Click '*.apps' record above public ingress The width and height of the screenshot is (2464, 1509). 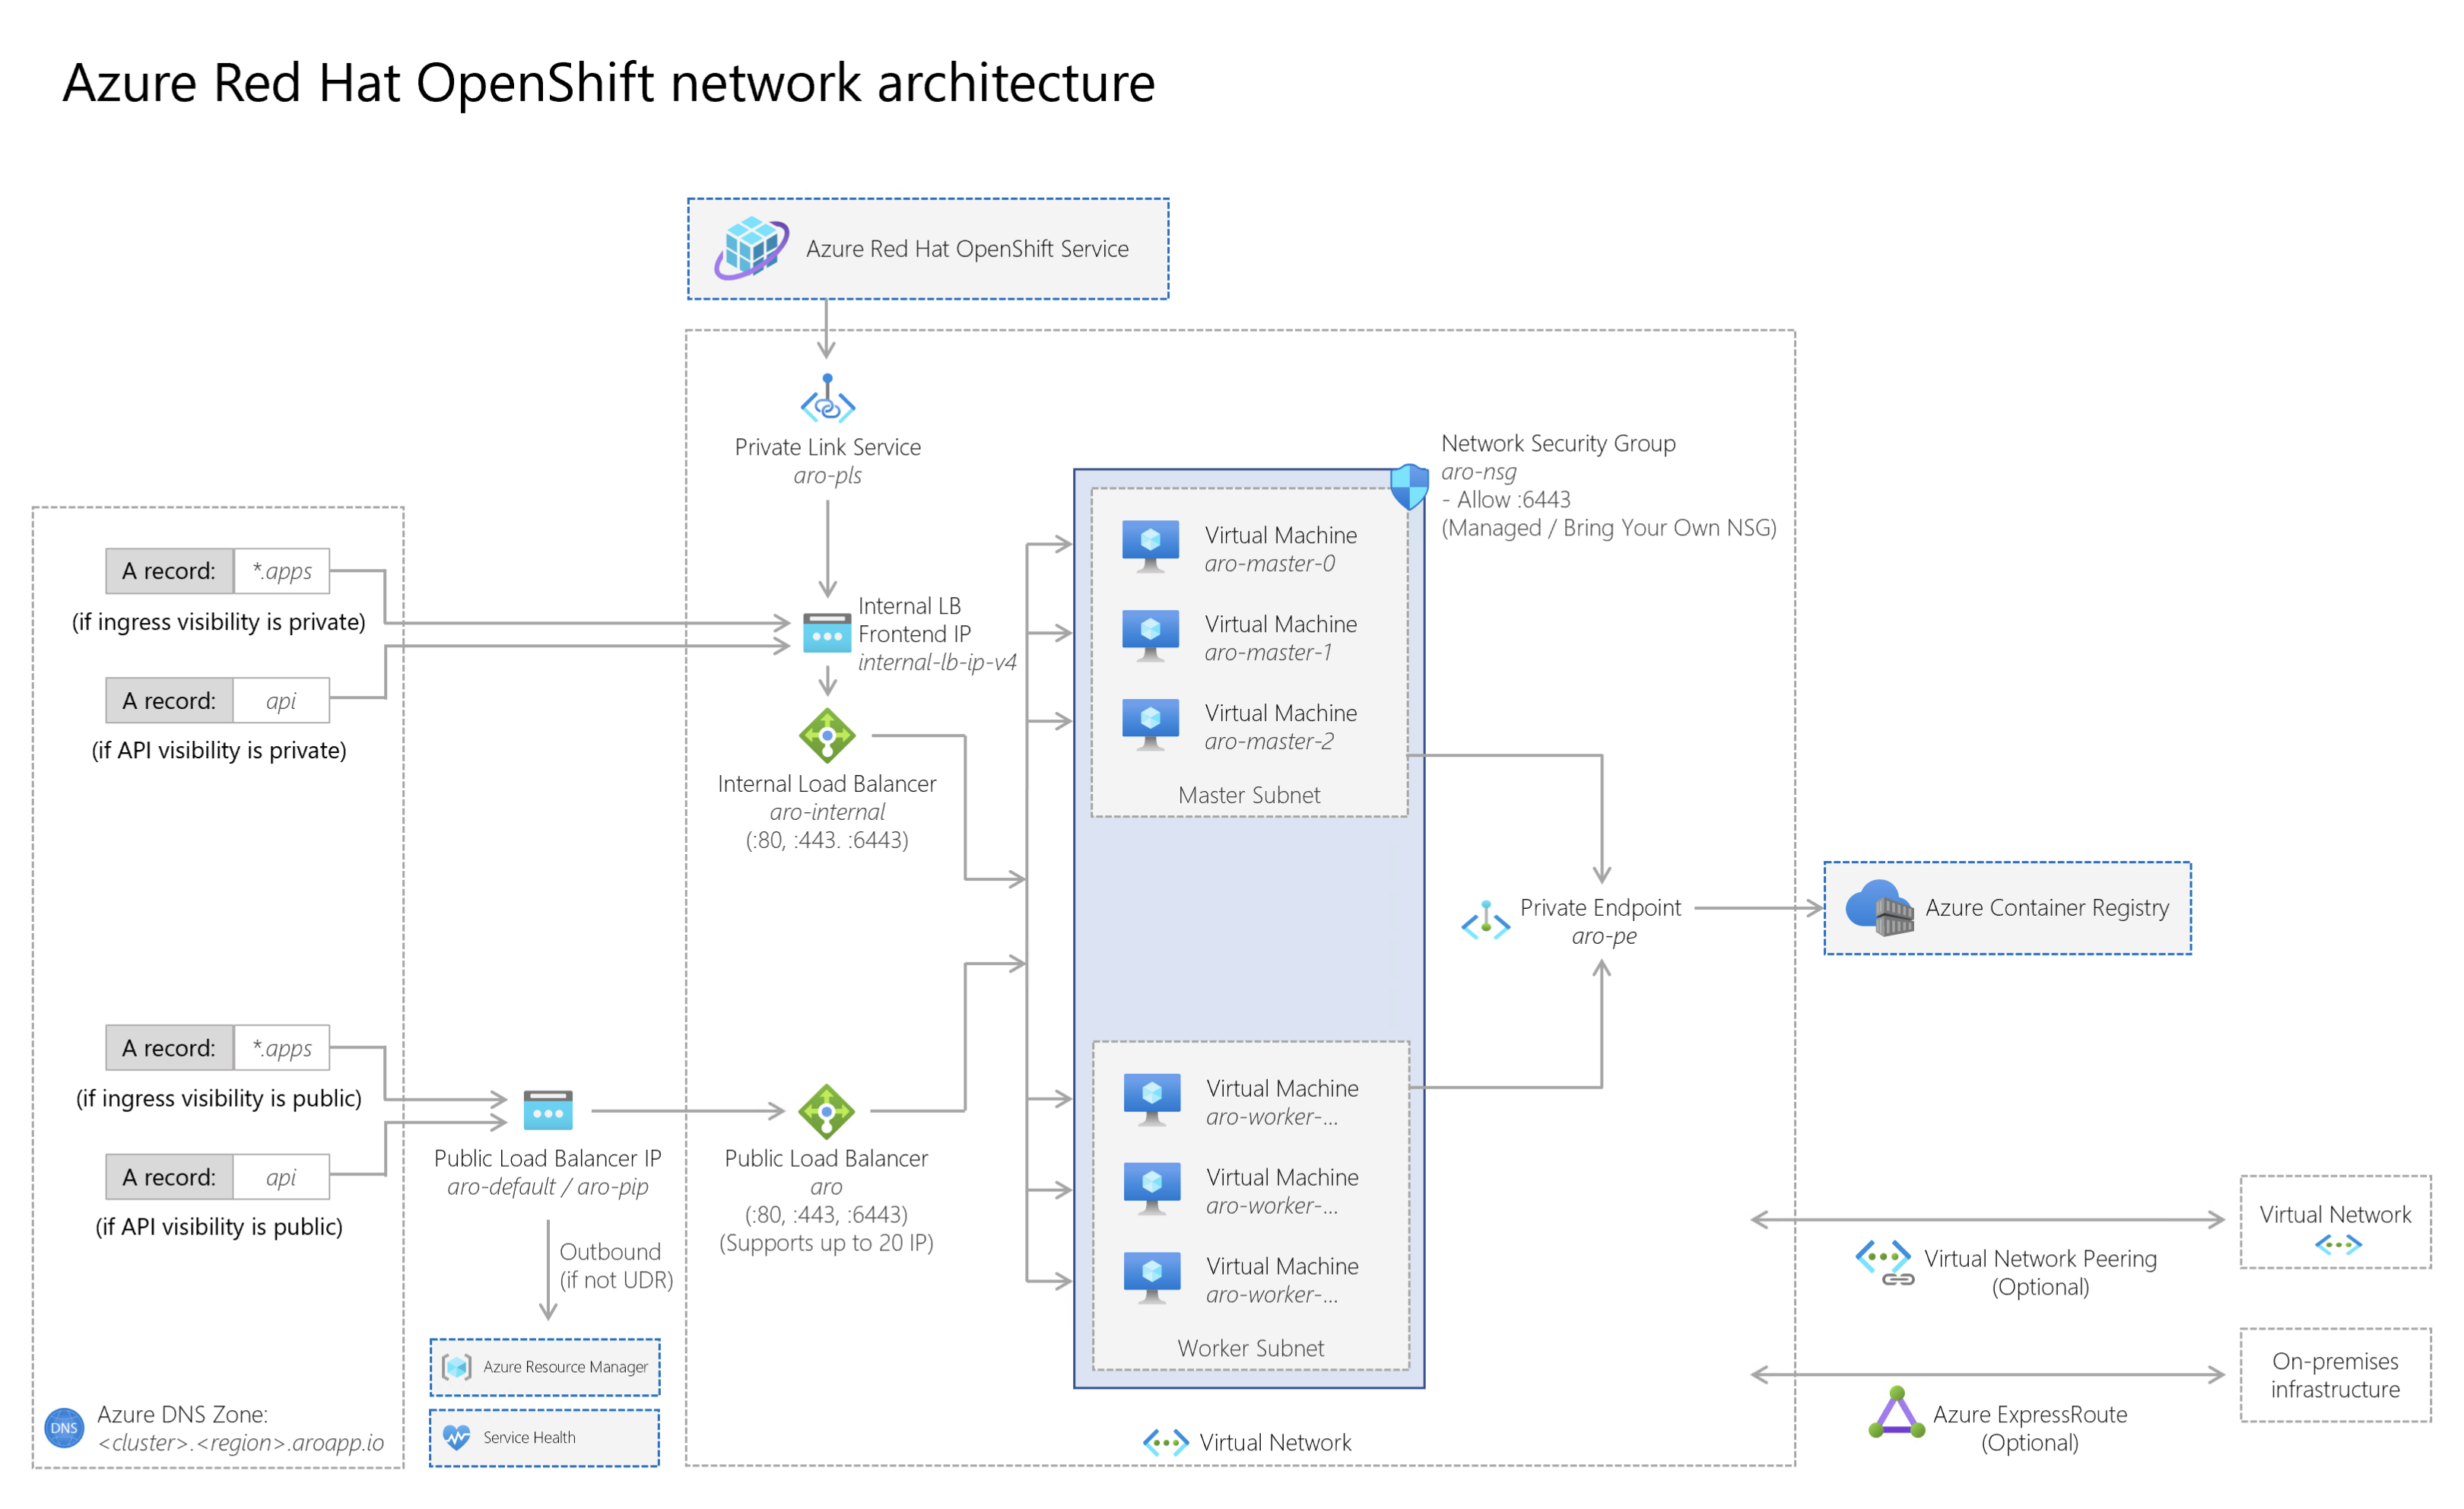pyautogui.click(x=282, y=1048)
